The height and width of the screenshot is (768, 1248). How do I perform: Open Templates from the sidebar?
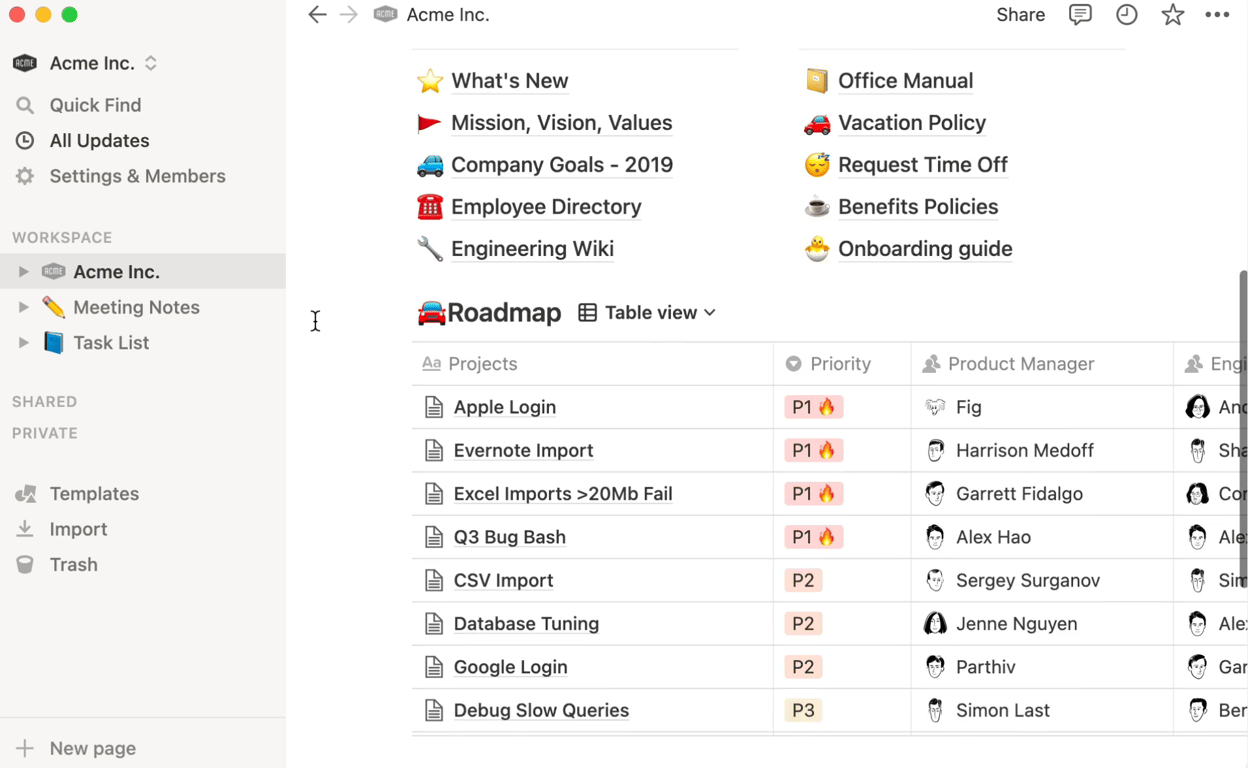click(x=94, y=494)
